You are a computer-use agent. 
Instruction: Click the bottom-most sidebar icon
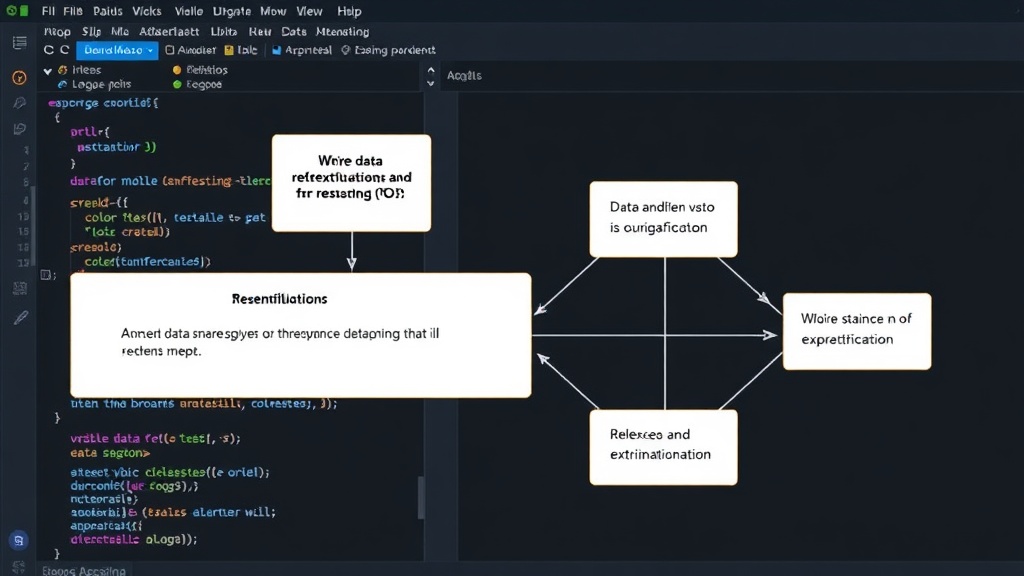pyautogui.click(x=18, y=567)
